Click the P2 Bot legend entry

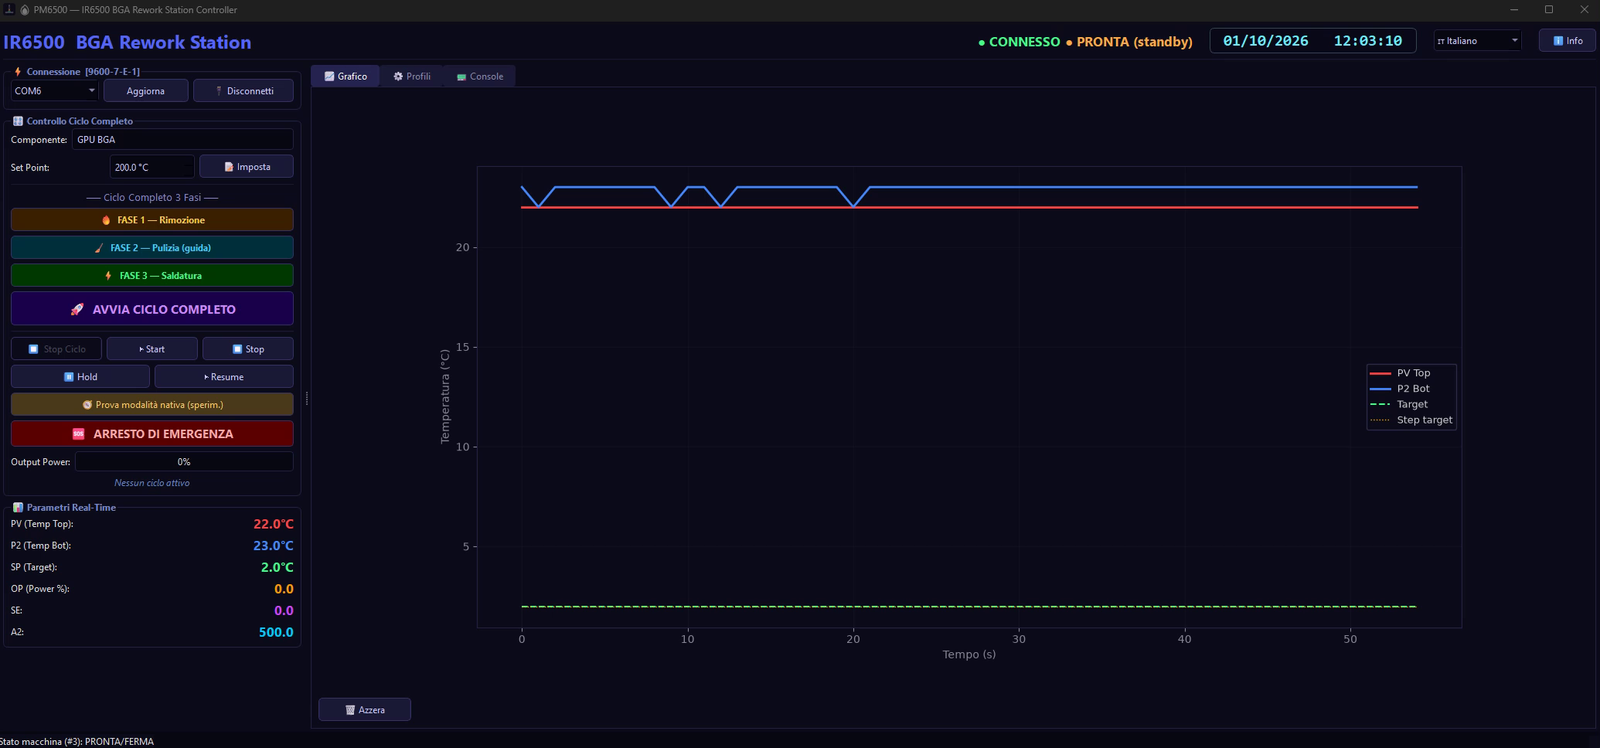coord(1400,389)
